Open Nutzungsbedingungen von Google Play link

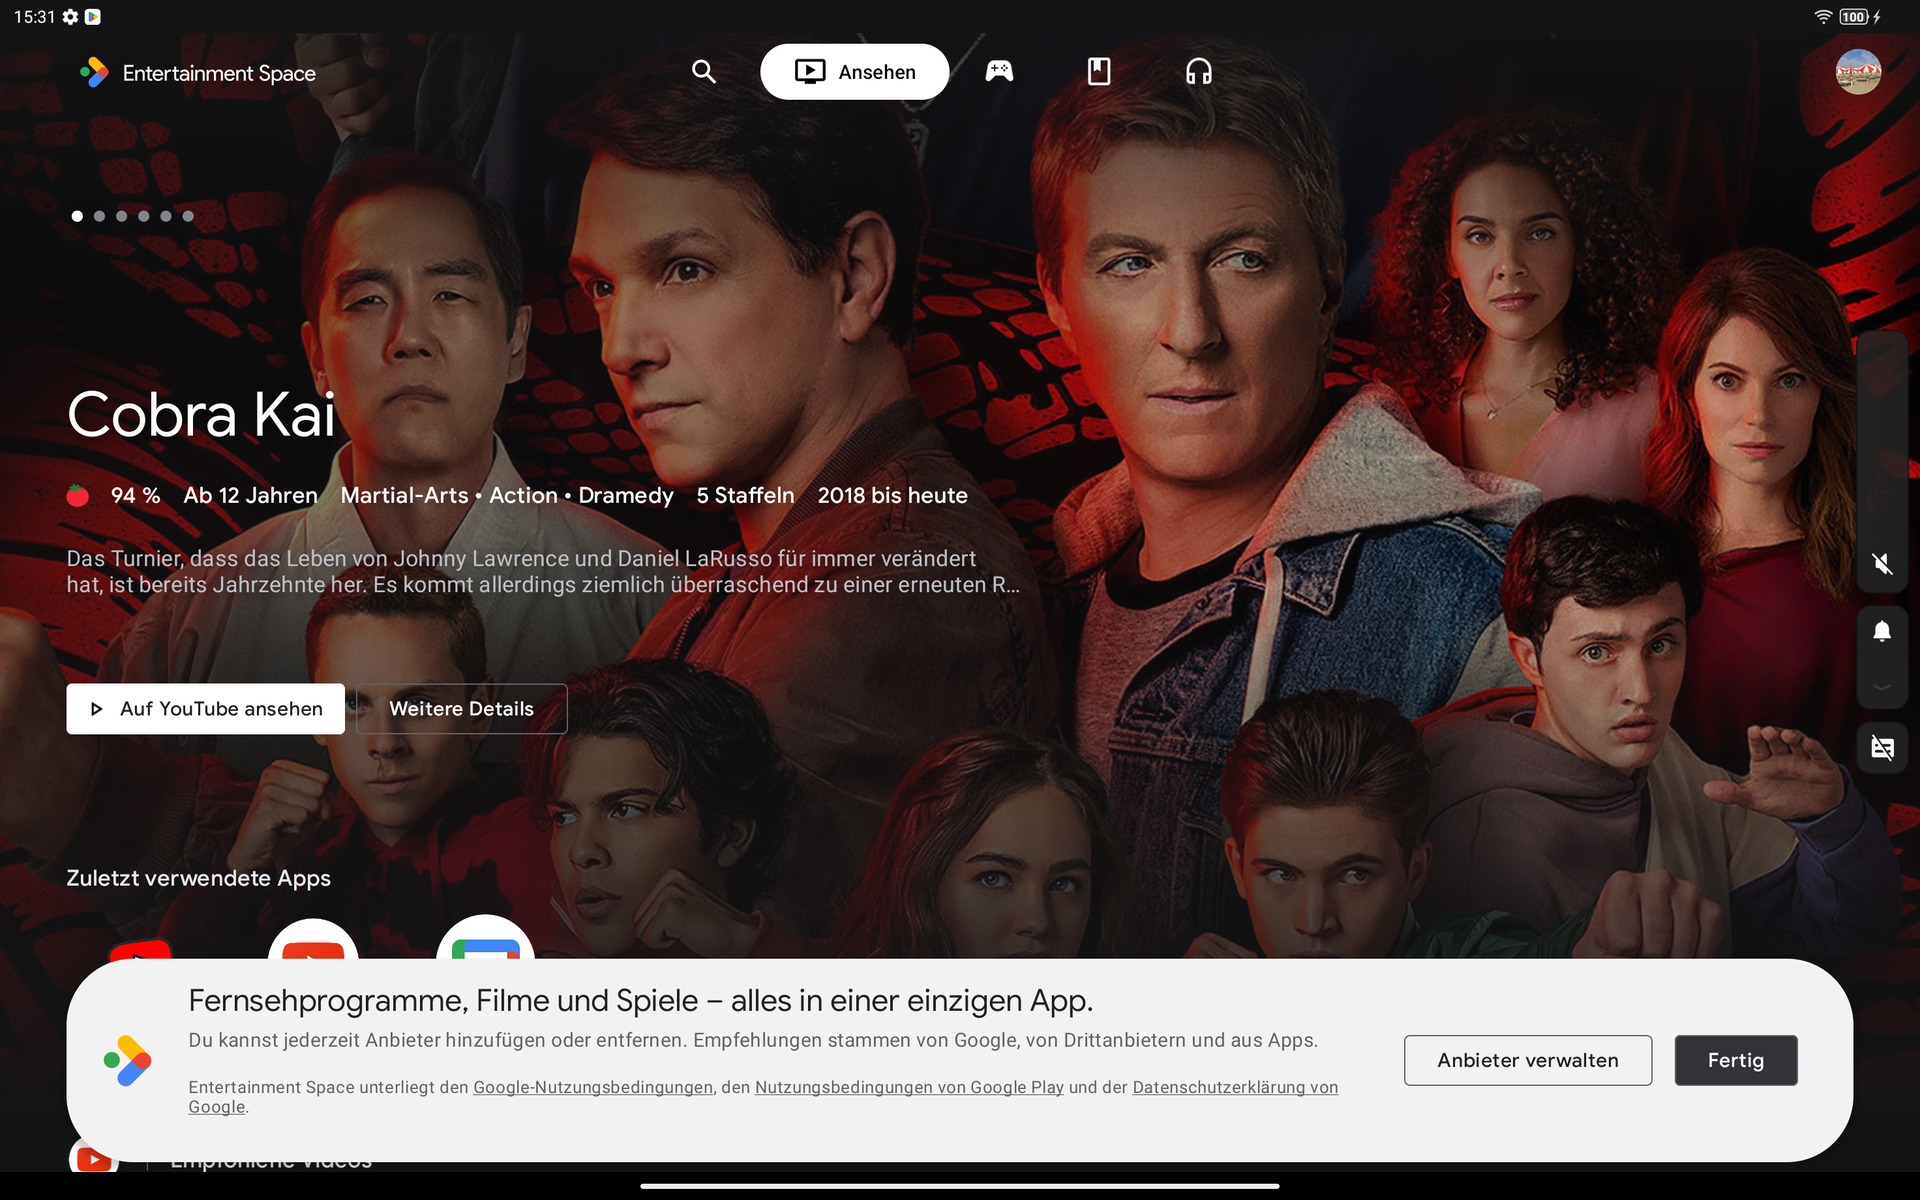(x=908, y=1087)
